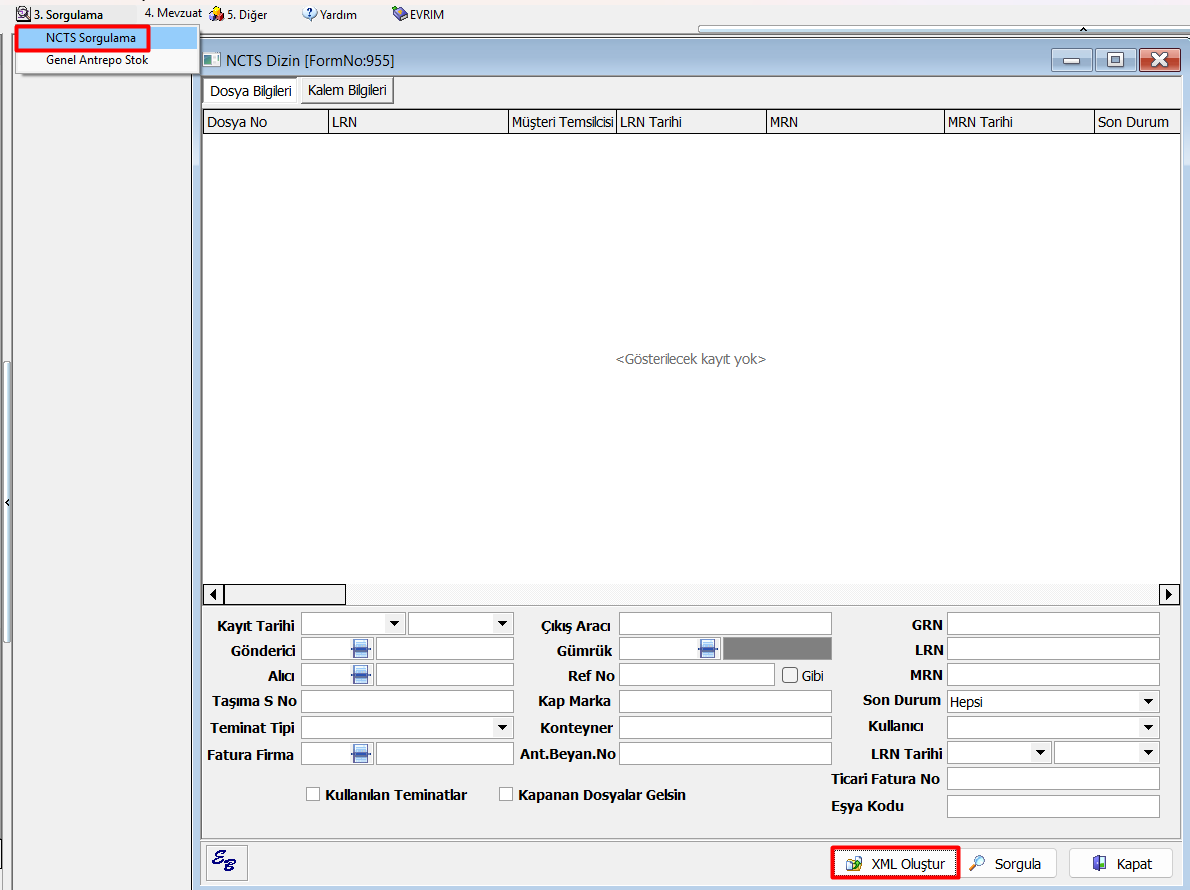Toggle Kapanan Dosyalar Gelsin checkbox
The image size is (1190, 890).
click(506, 795)
